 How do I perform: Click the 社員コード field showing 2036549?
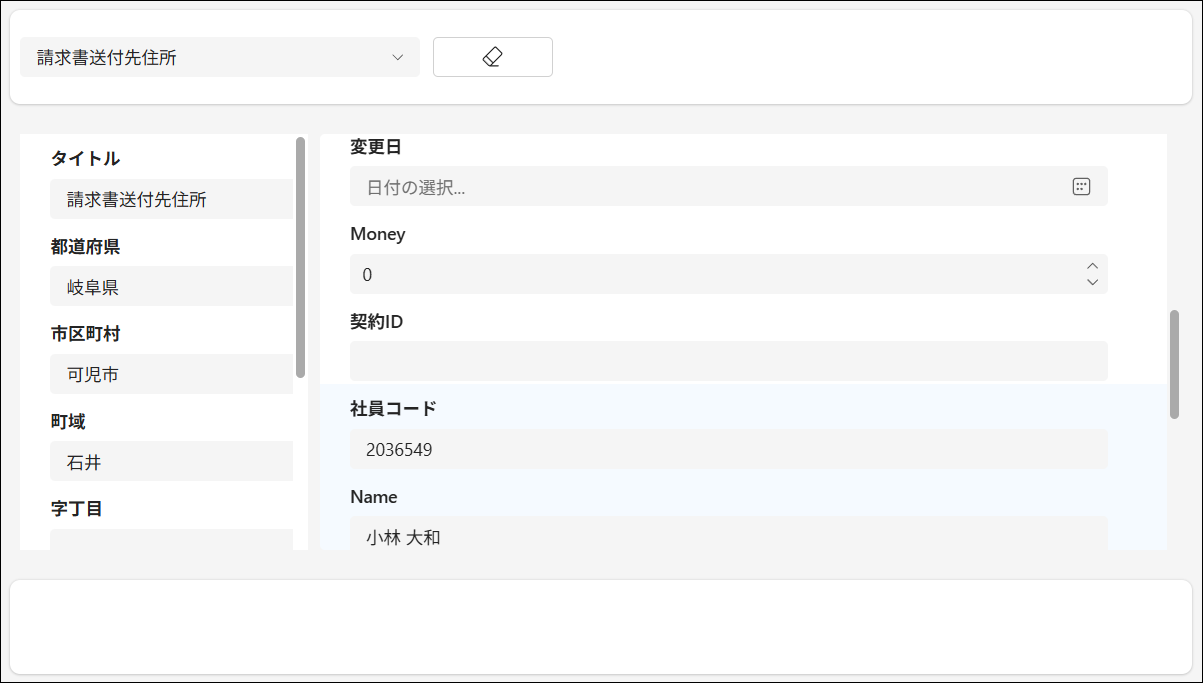coord(728,450)
